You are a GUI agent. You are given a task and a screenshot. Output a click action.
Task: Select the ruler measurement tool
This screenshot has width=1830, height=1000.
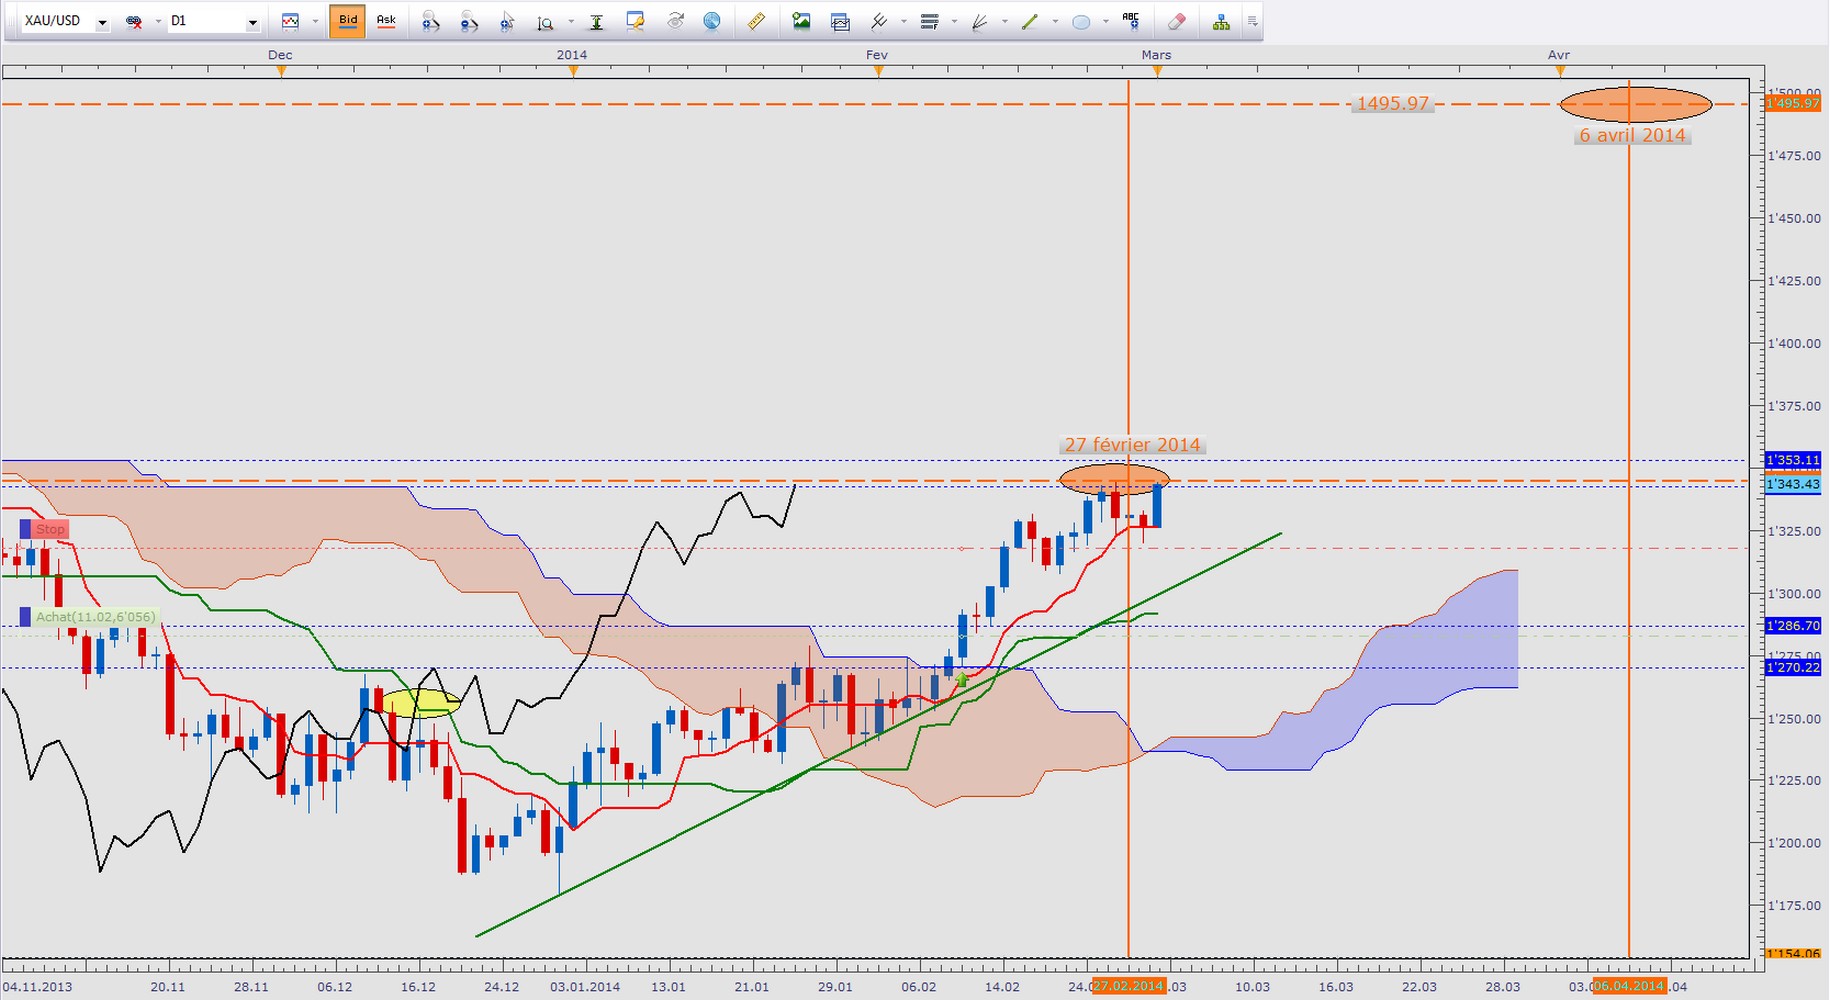click(x=756, y=21)
